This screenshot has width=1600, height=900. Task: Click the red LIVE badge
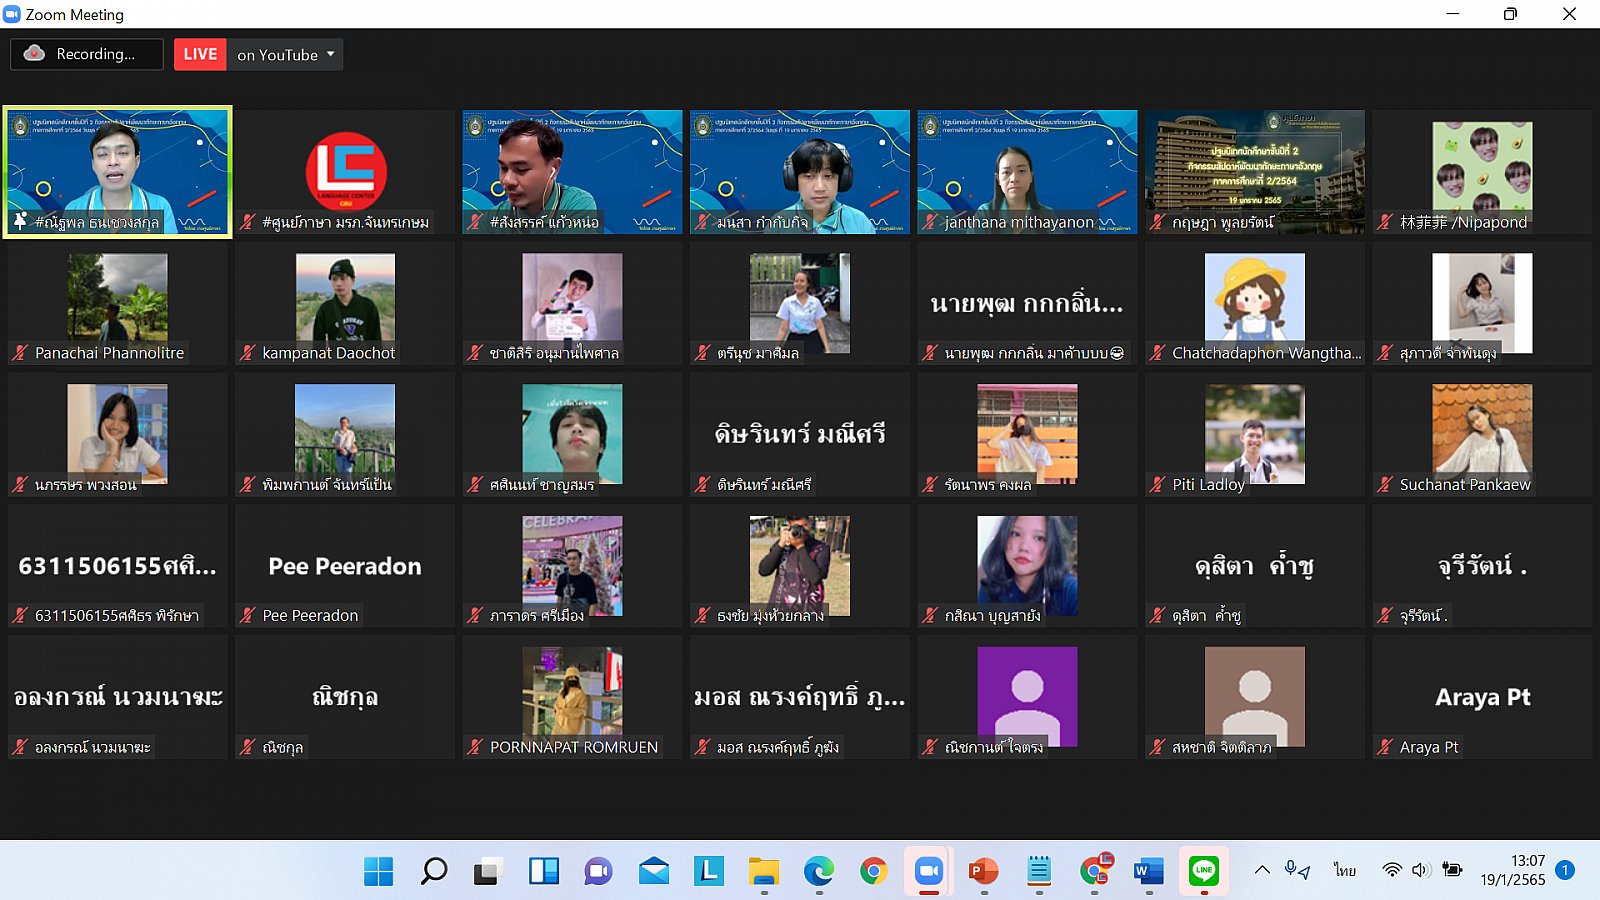[200, 54]
